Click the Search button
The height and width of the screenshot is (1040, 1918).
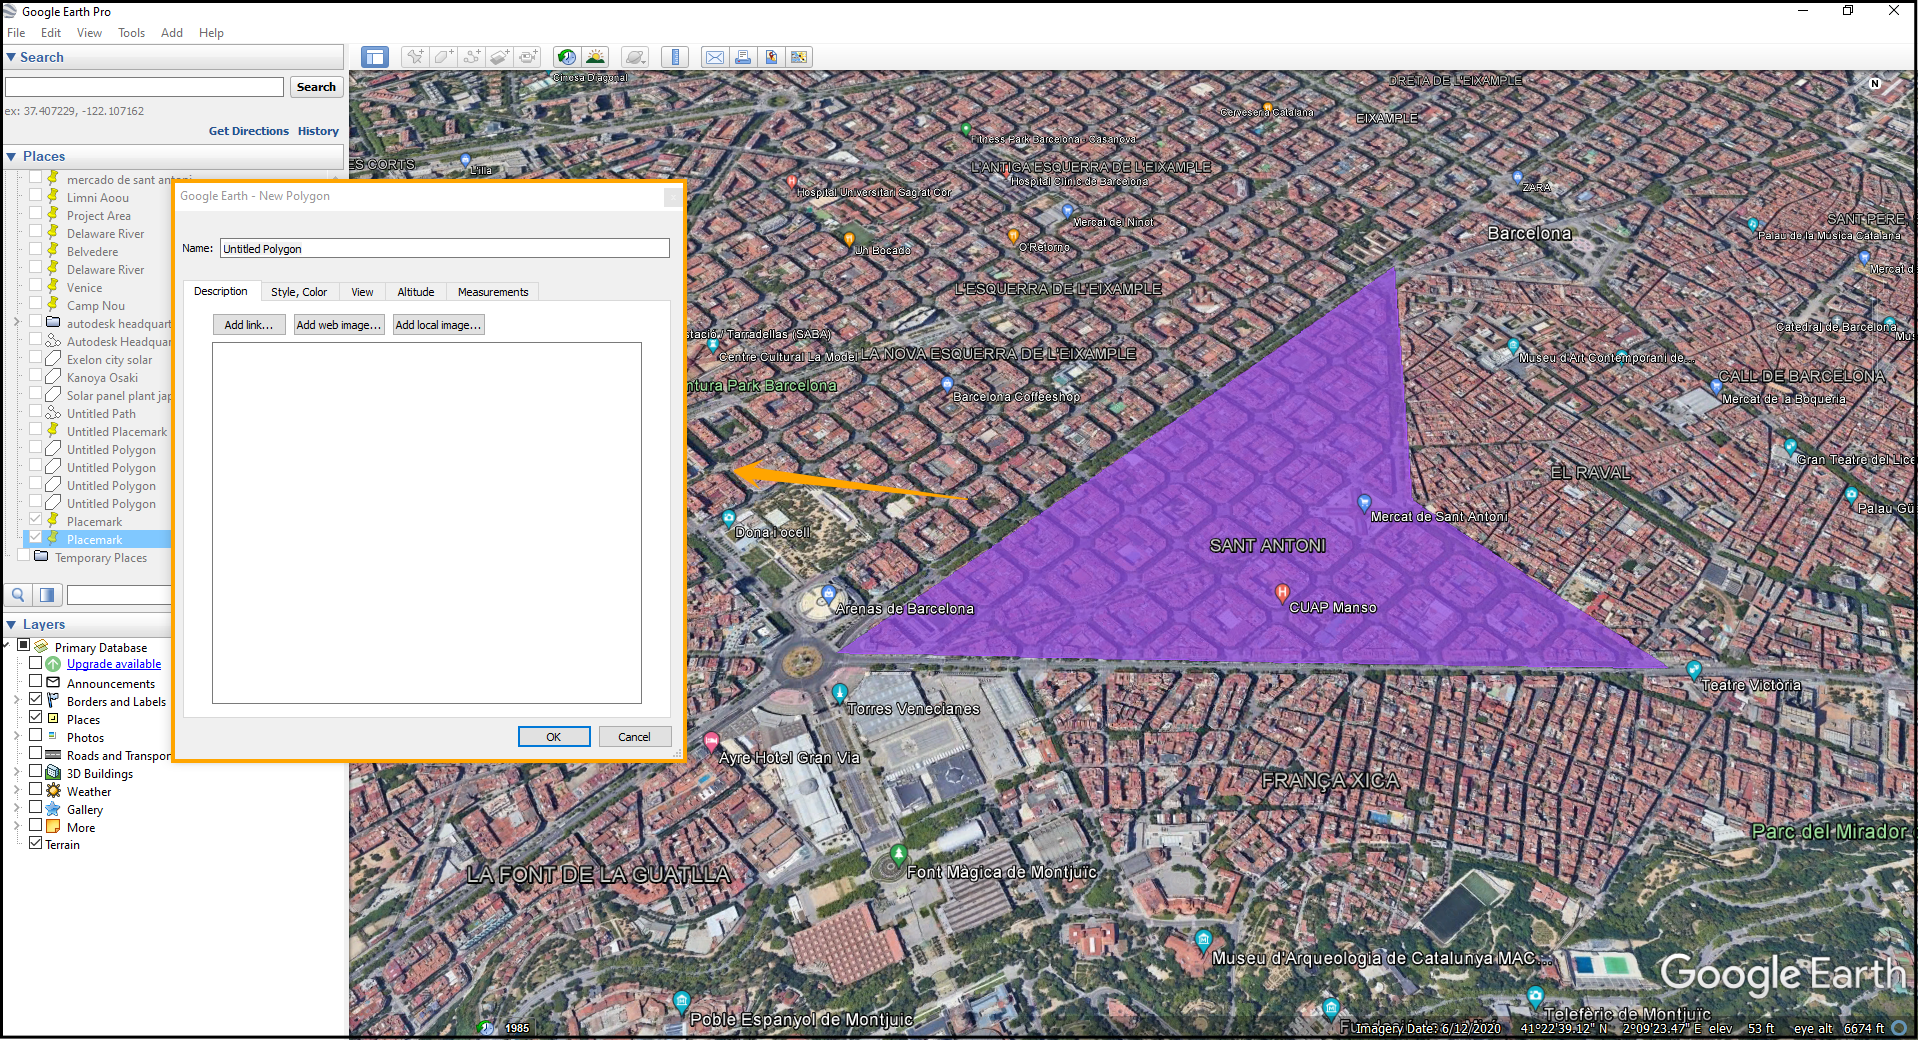[x=316, y=87]
